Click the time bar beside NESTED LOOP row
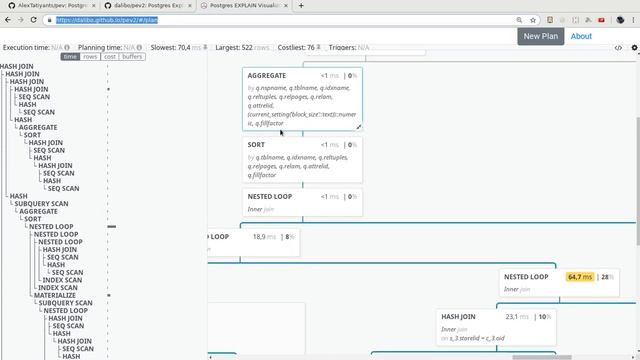 111,227
